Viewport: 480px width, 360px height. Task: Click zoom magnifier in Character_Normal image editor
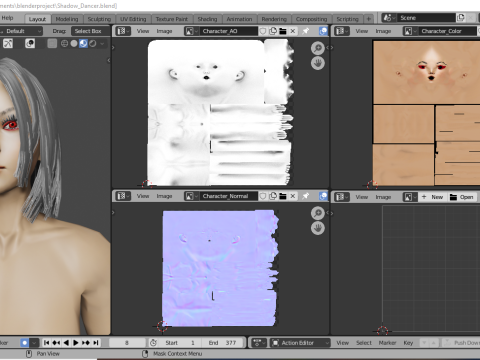point(318,213)
